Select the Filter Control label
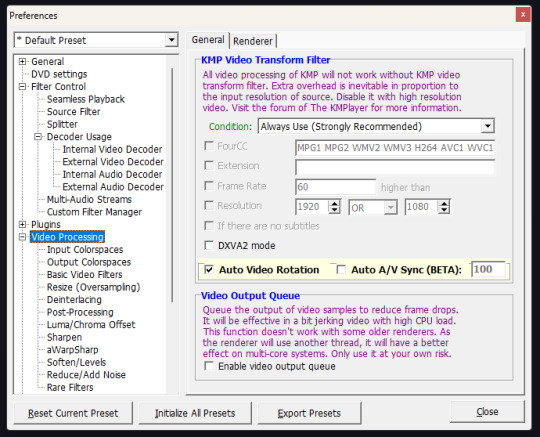540x437 pixels. [x=59, y=86]
